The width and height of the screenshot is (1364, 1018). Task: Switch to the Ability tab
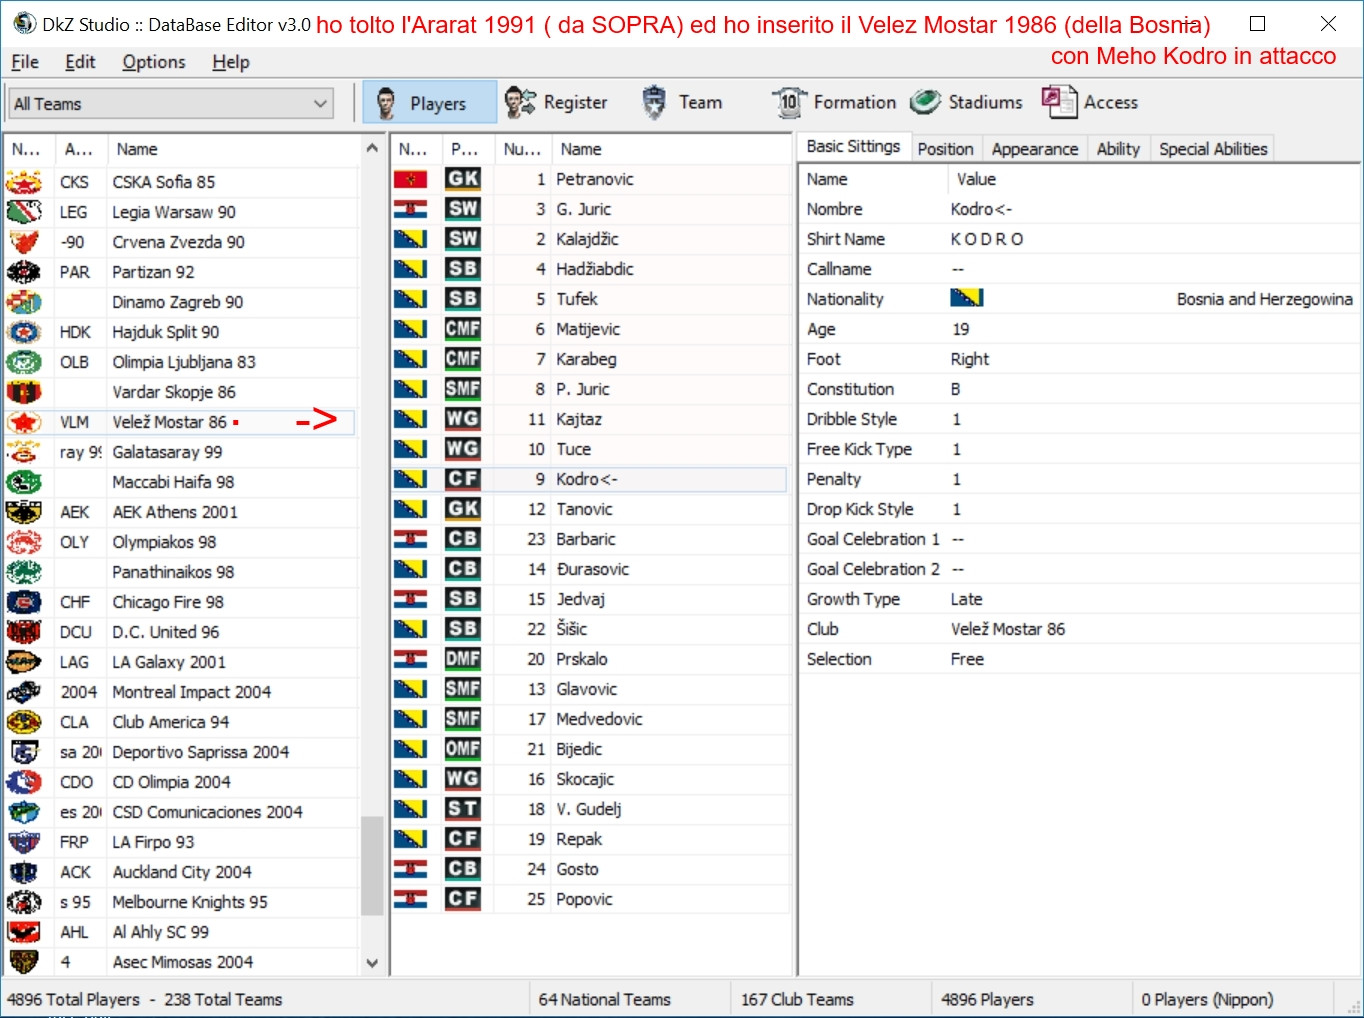tap(1118, 149)
